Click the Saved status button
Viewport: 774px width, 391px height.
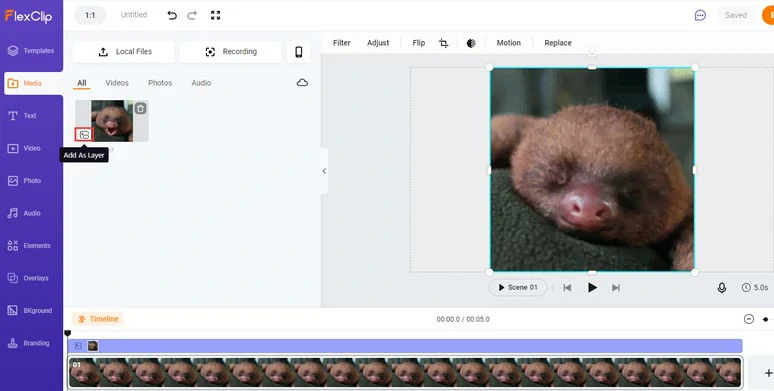pyautogui.click(x=735, y=15)
